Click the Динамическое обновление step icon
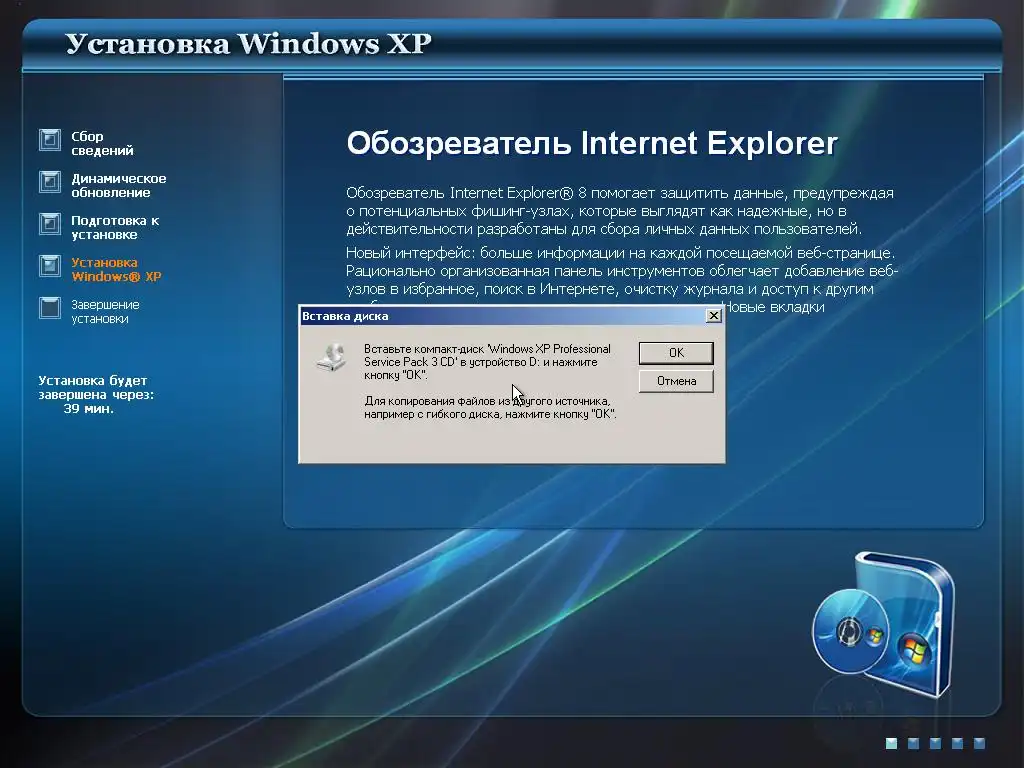The height and width of the screenshot is (768, 1024). point(50,182)
